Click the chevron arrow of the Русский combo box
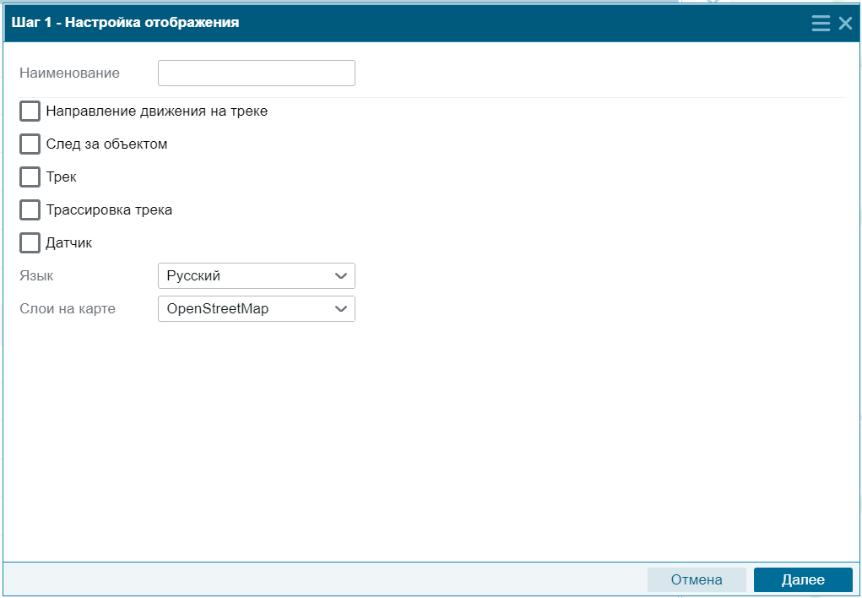The height and width of the screenshot is (598, 862). click(341, 276)
